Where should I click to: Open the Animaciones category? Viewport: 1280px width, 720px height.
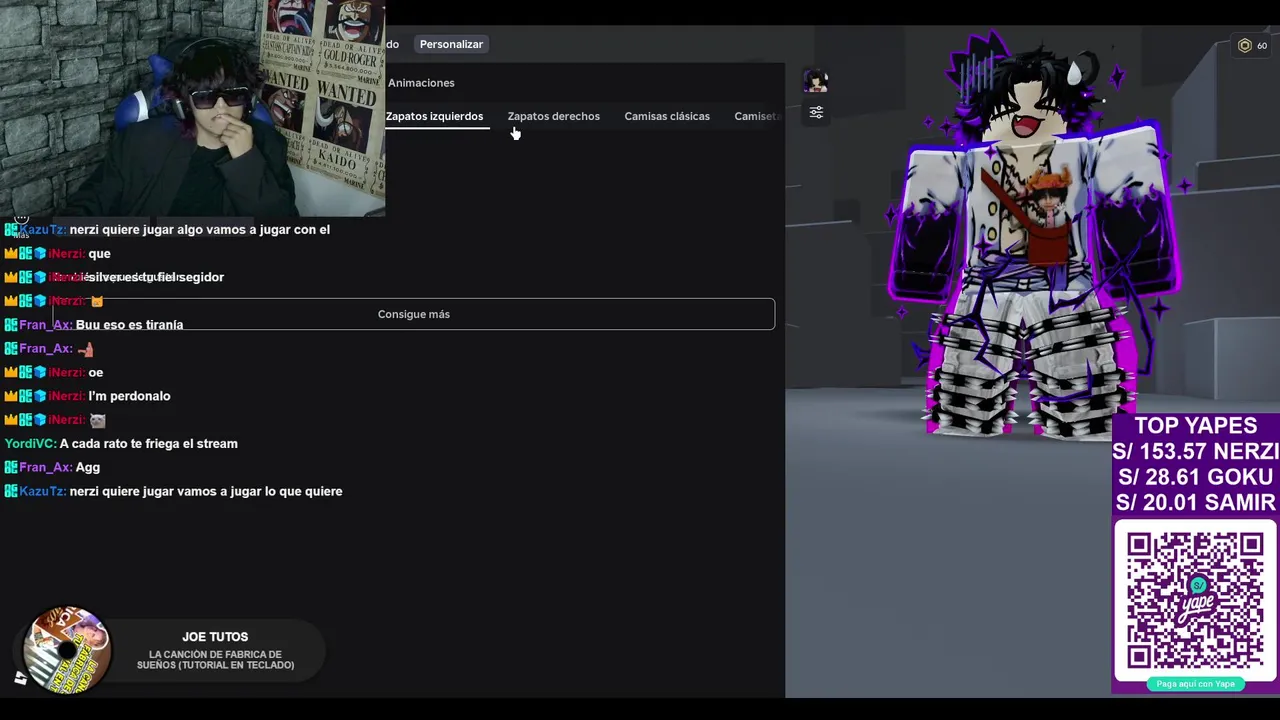pyautogui.click(x=421, y=83)
